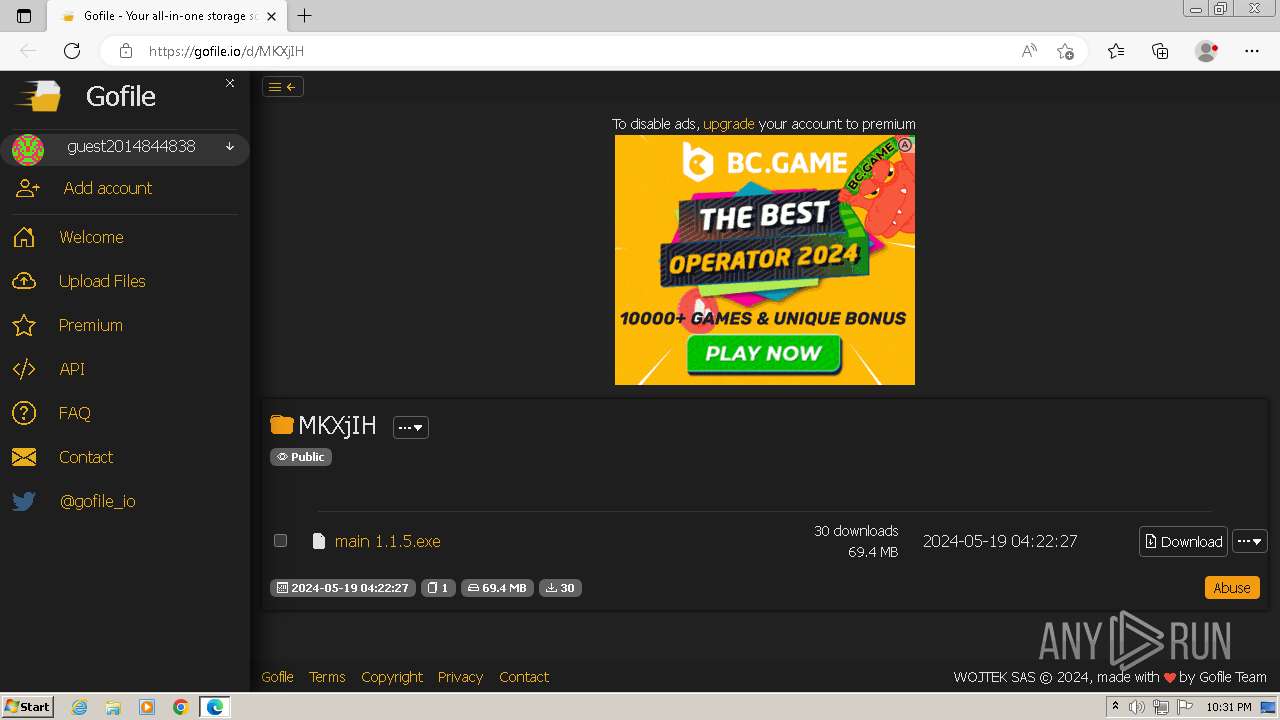Collapse sidebar using the menu arrow button

tap(283, 87)
